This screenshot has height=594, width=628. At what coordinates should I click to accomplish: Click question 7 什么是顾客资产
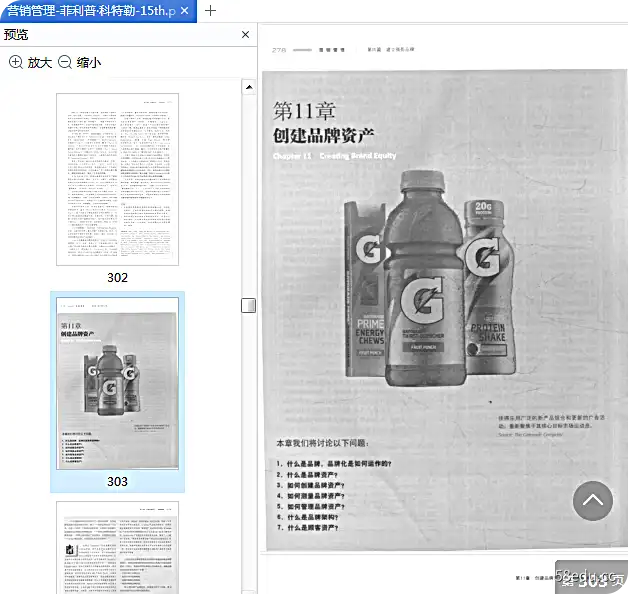click(x=307, y=528)
